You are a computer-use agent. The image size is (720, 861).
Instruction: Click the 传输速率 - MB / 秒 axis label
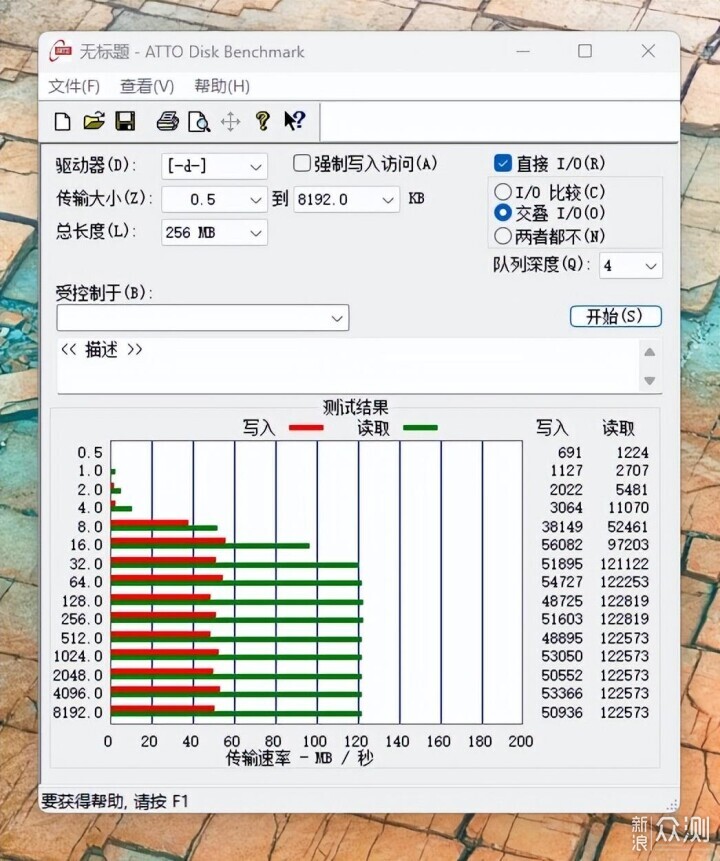pos(300,758)
